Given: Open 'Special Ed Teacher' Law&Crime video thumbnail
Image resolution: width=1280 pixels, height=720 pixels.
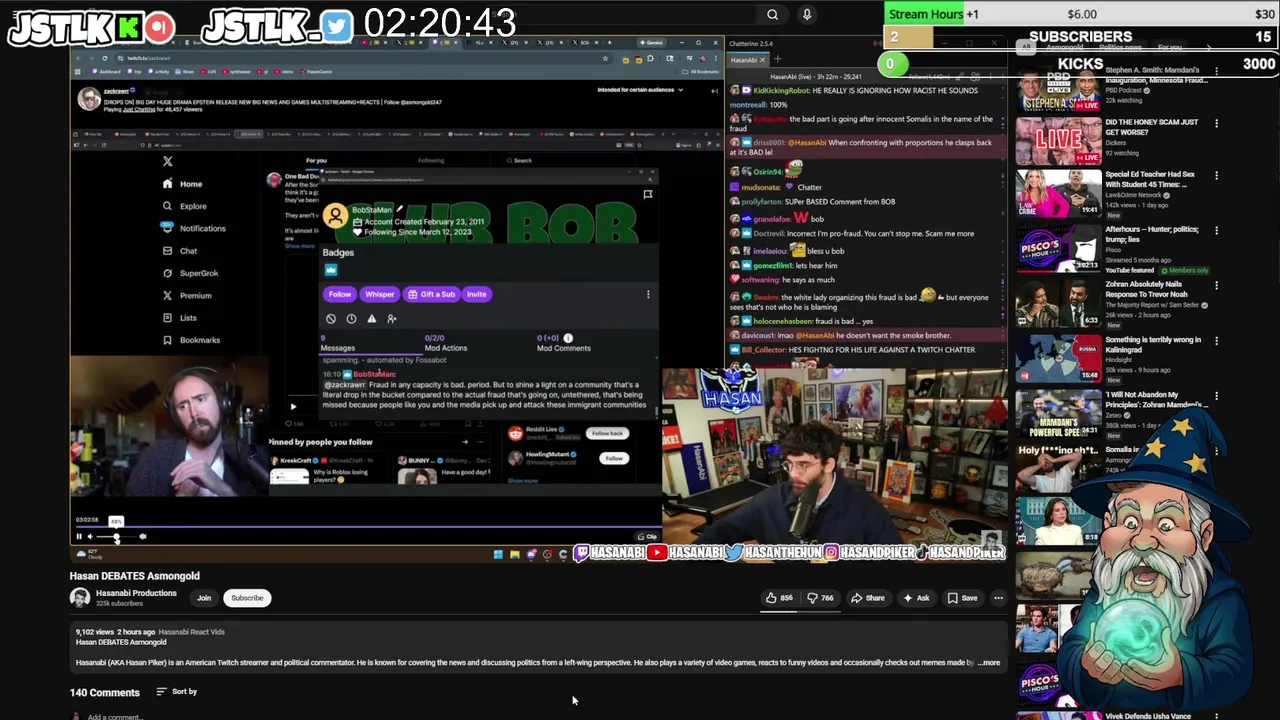Looking at the screenshot, I should (x=1058, y=193).
